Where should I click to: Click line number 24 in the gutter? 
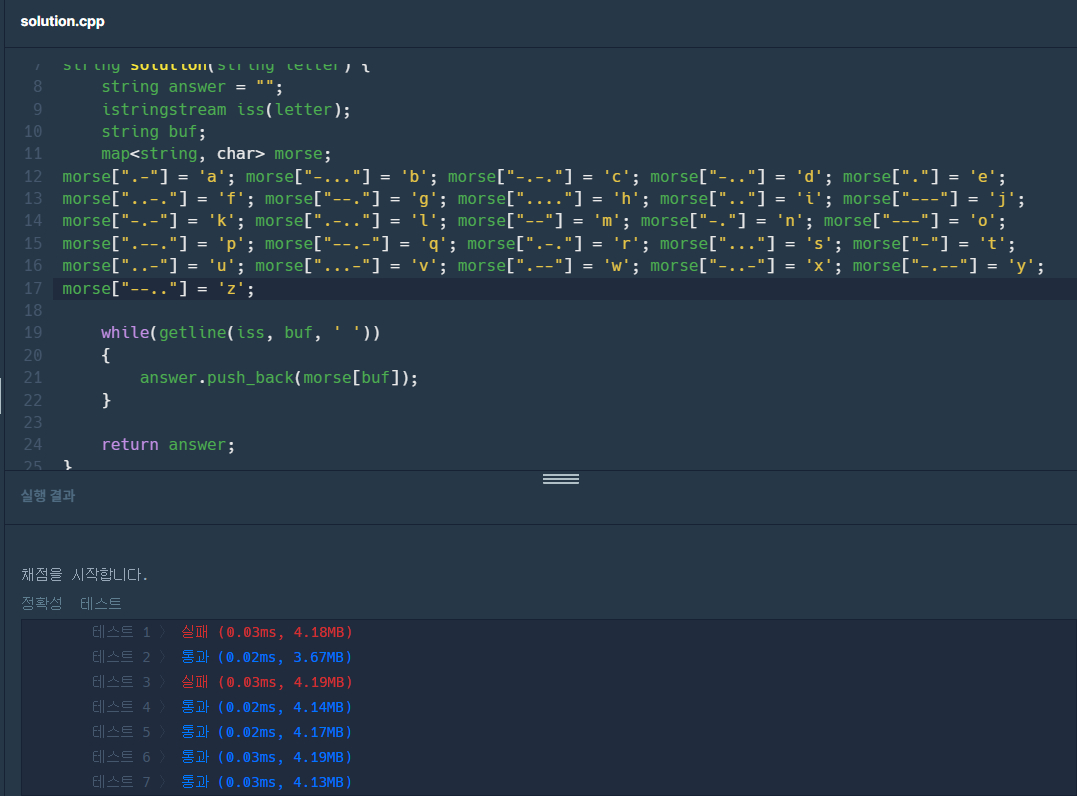click(x=32, y=444)
